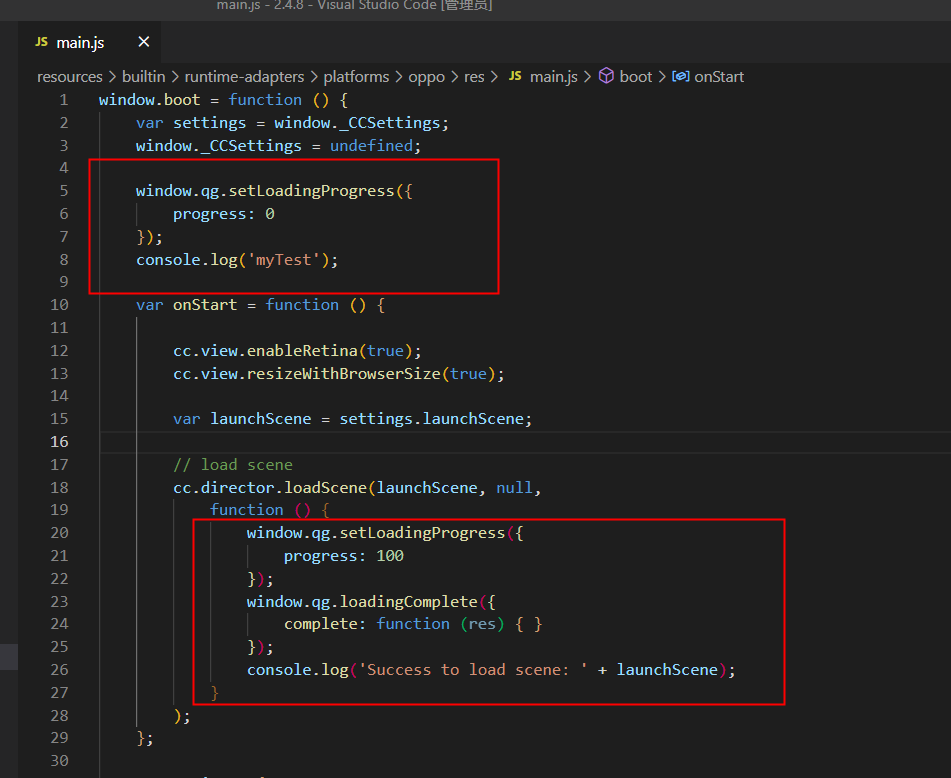This screenshot has height=778, width=951.
Task: Click 'onStart' variable name on line 10
Action: coord(205,305)
